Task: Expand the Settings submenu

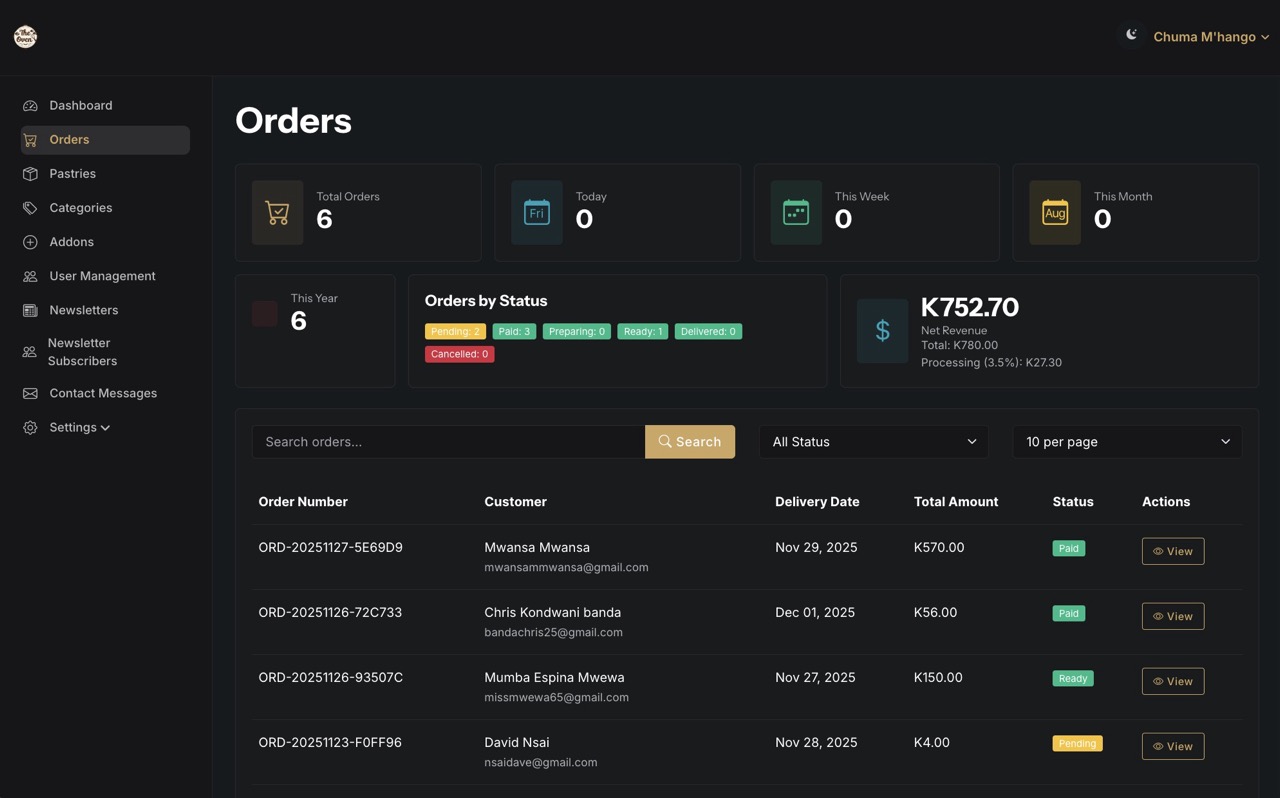Action: point(79,427)
